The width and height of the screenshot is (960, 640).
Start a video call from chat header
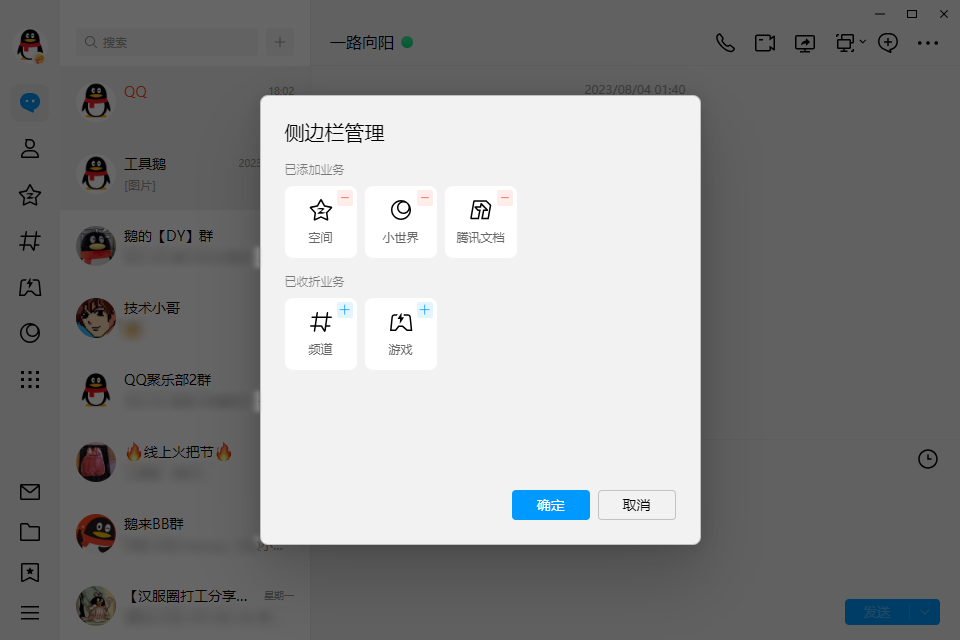[765, 43]
